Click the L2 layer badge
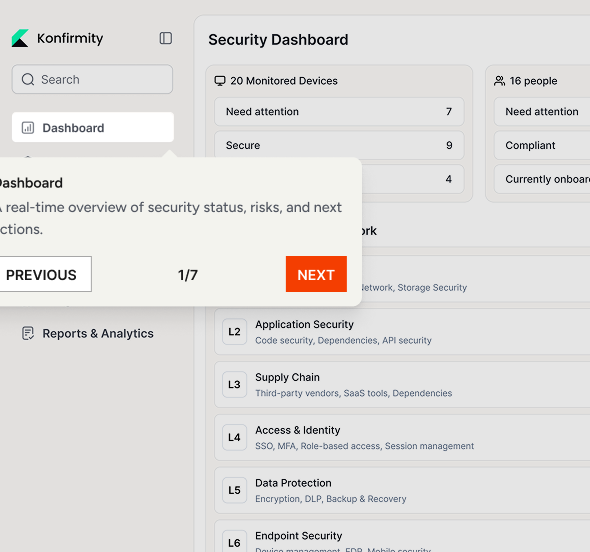590x552 pixels. [234, 332]
